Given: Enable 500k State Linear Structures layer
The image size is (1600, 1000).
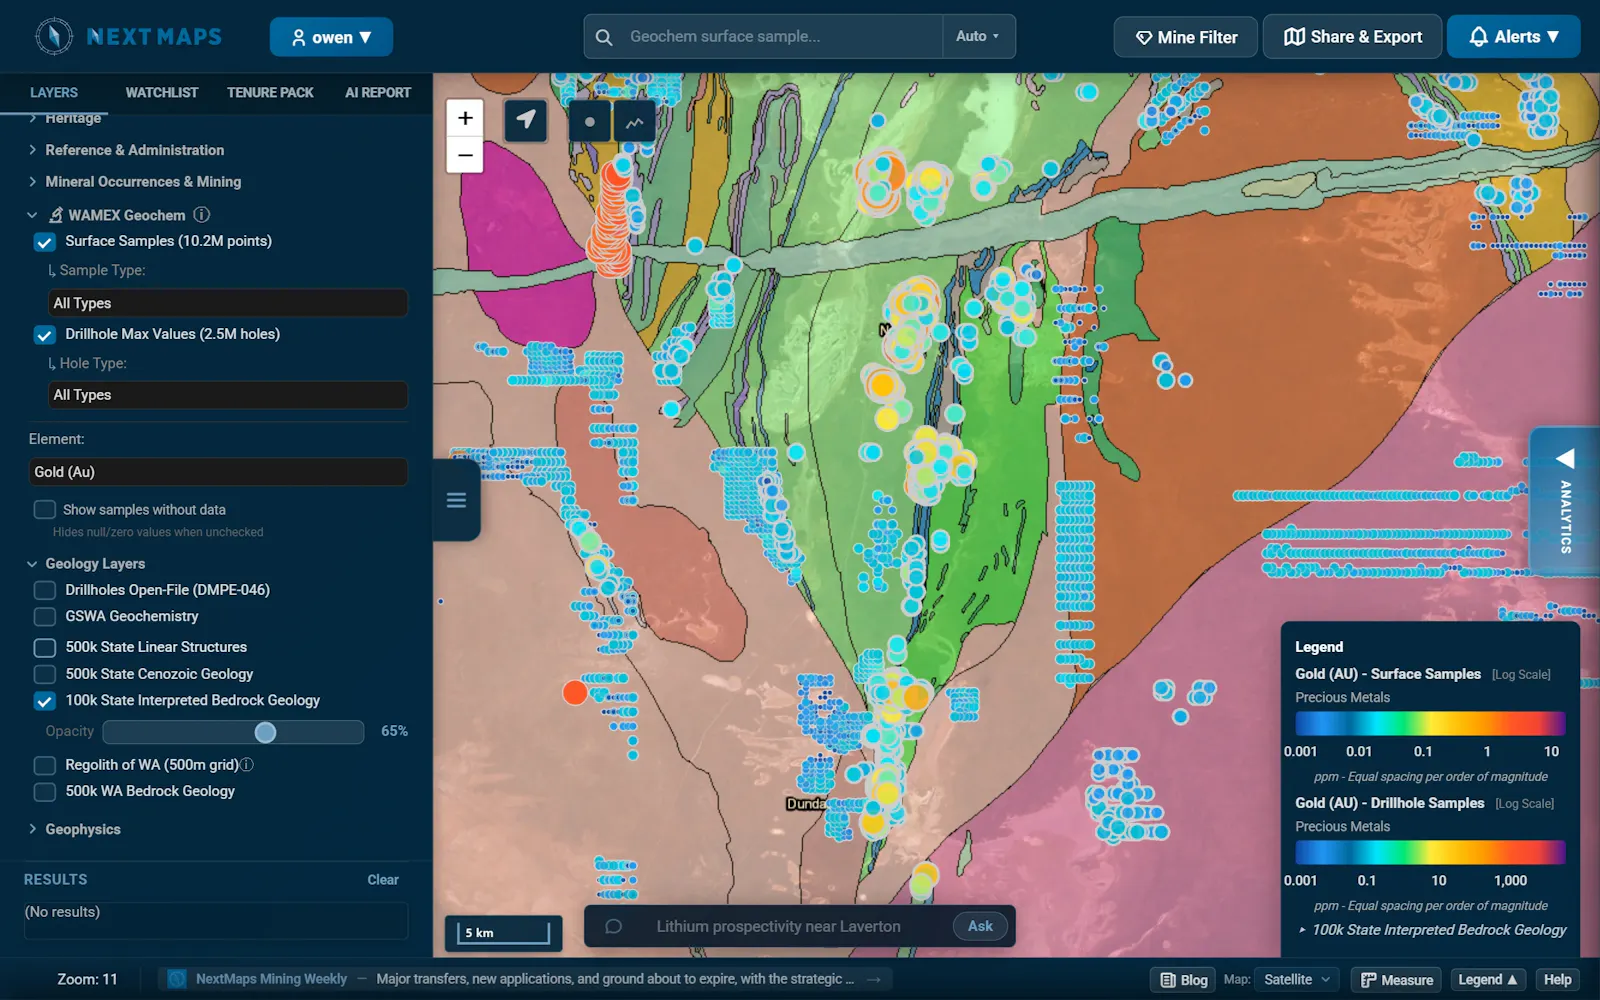Looking at the screenshot, I should 44,648.
